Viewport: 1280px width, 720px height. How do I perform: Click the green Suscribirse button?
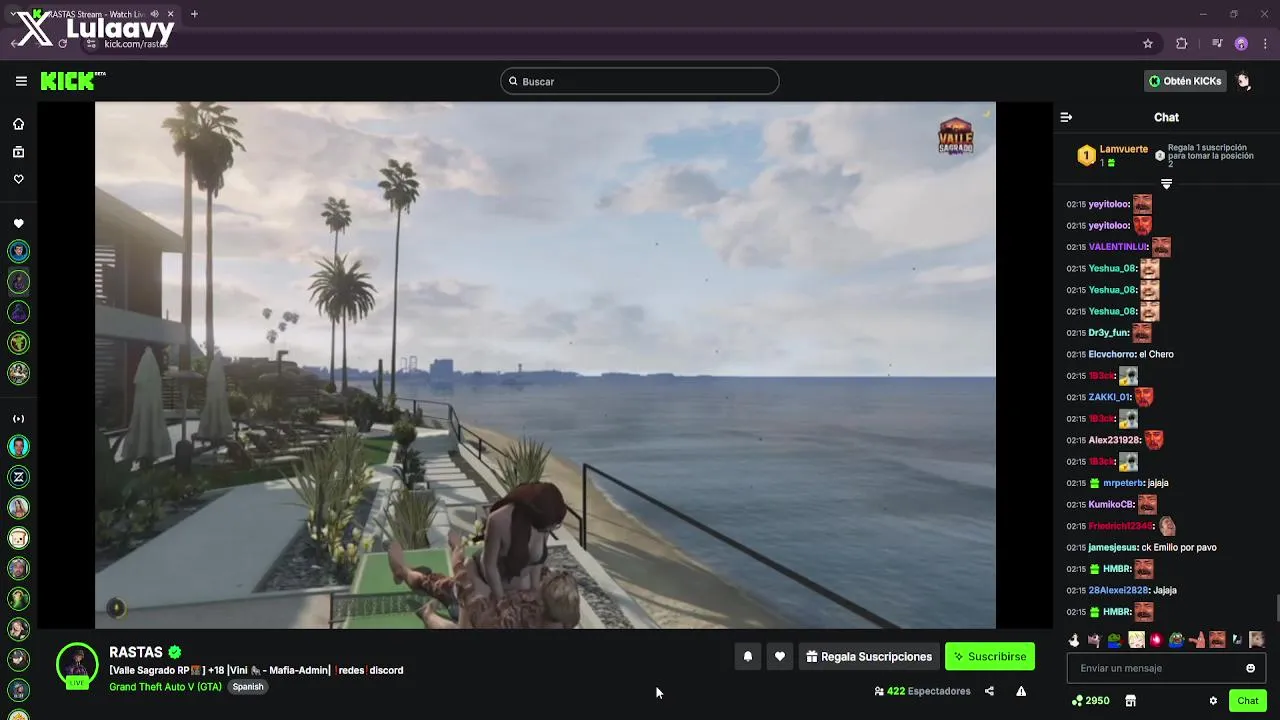tap(990, 657)
